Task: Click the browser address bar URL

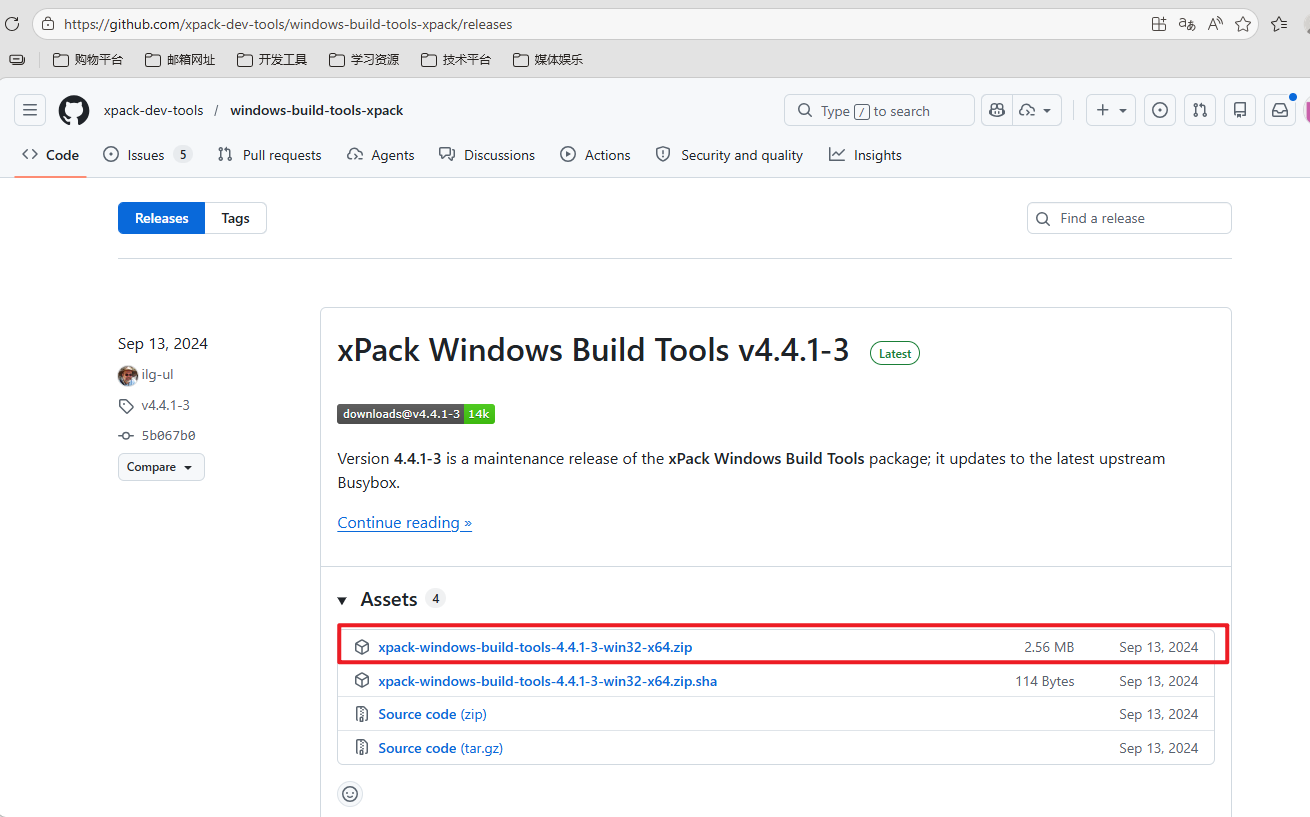Action: [289, 23]
